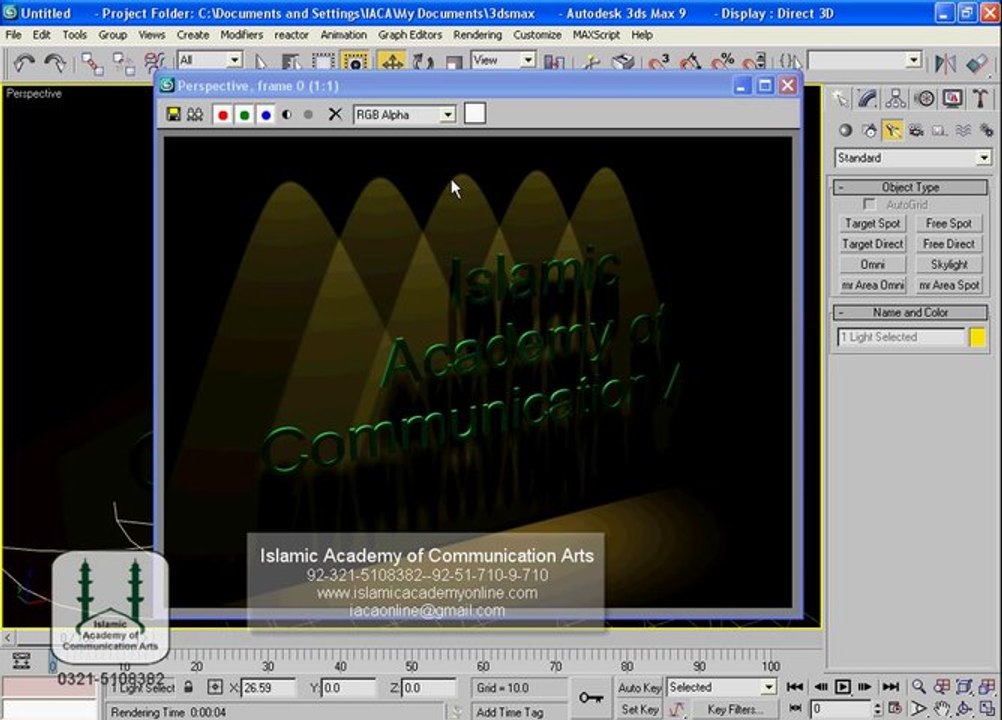Viewport: 1002px width, 720px height.
Task: Click the mr Area Spot button
Action: coord(949,286)
